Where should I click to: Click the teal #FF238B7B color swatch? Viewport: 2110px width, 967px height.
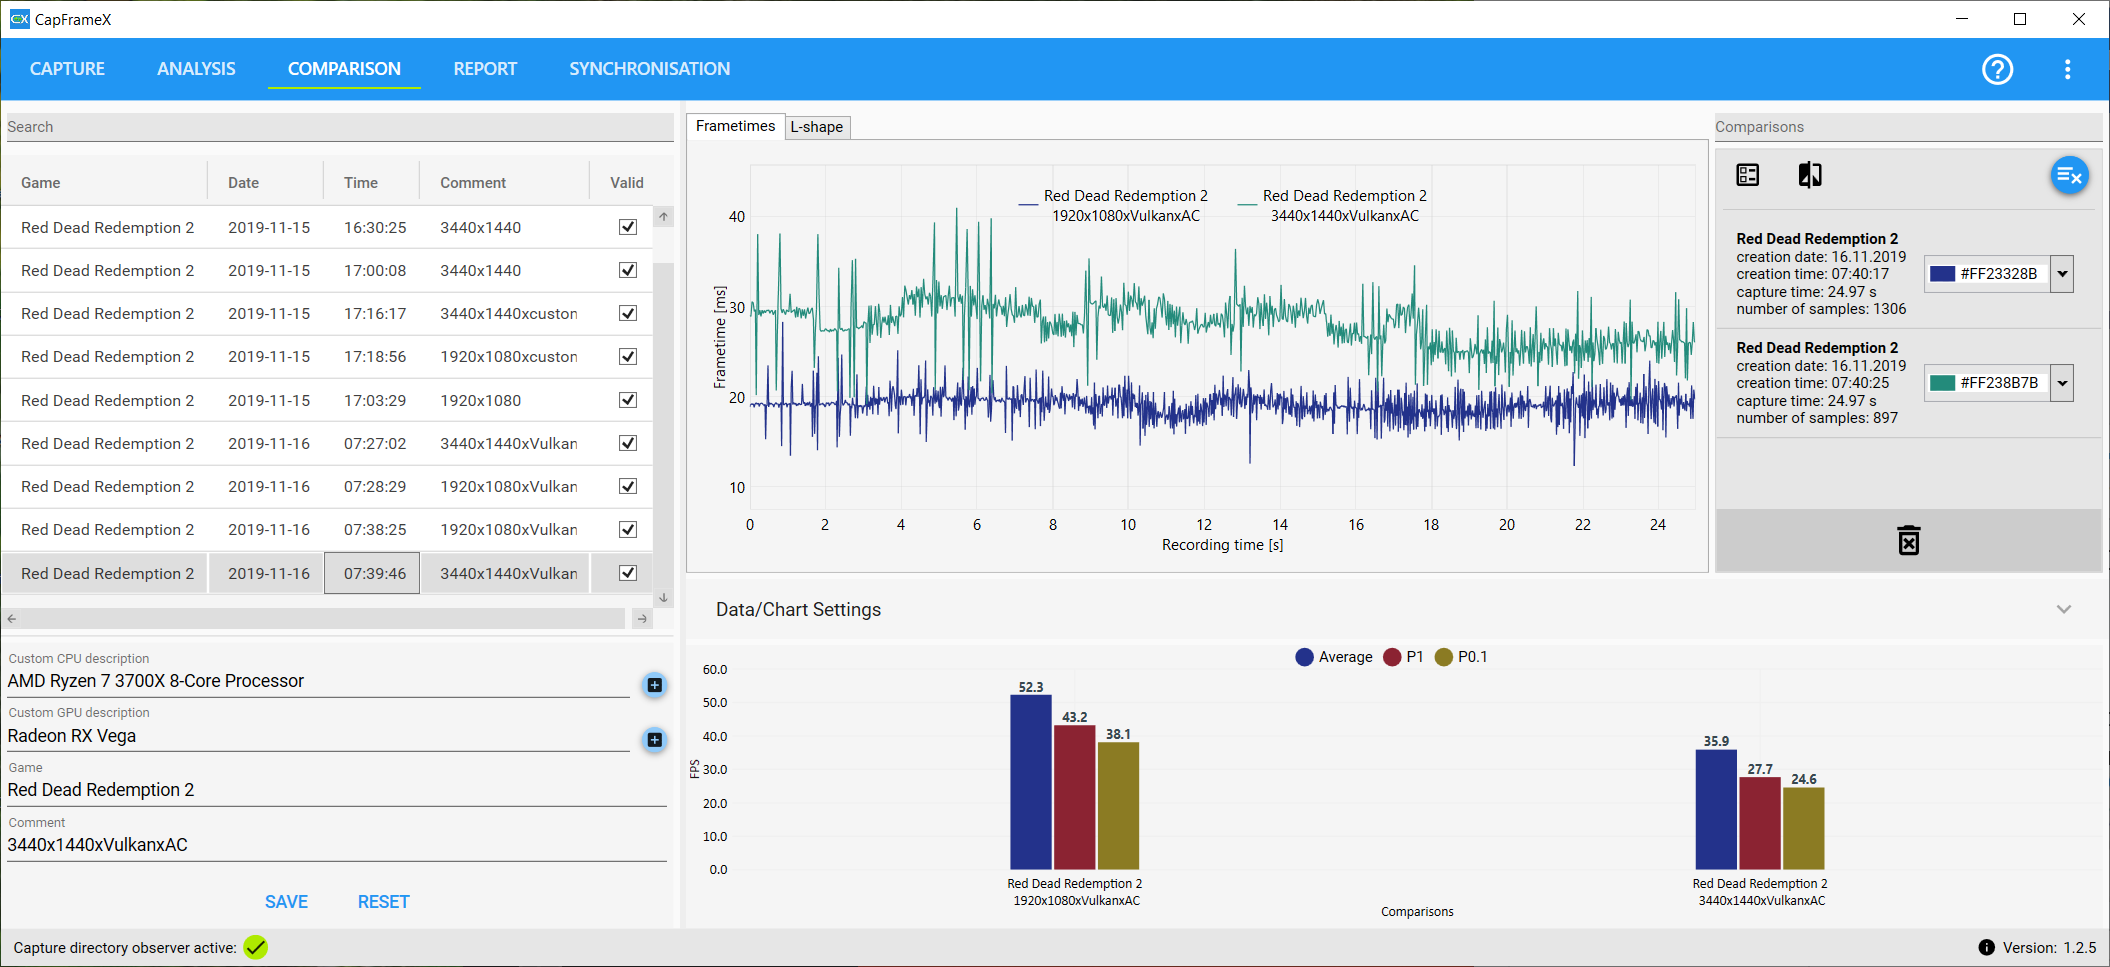1942,383
